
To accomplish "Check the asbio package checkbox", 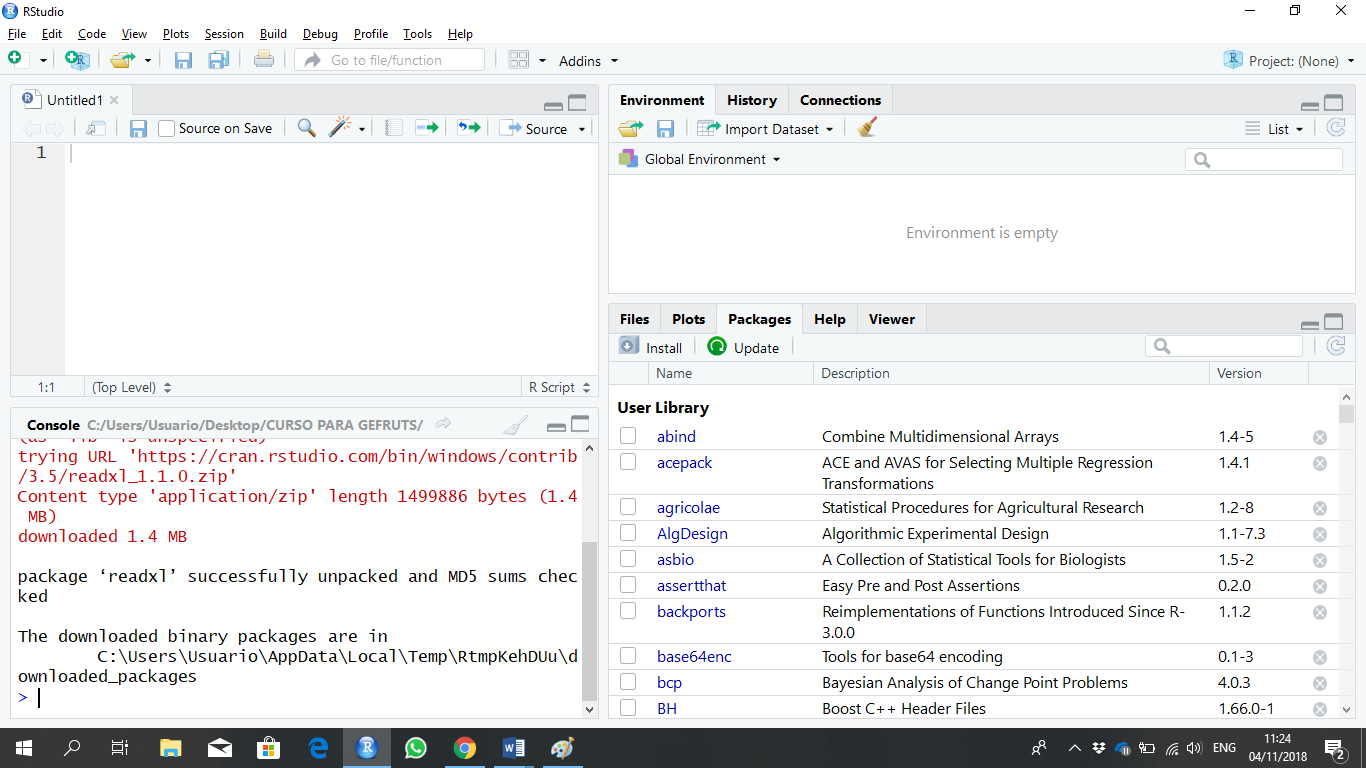I will coord(628,559).
